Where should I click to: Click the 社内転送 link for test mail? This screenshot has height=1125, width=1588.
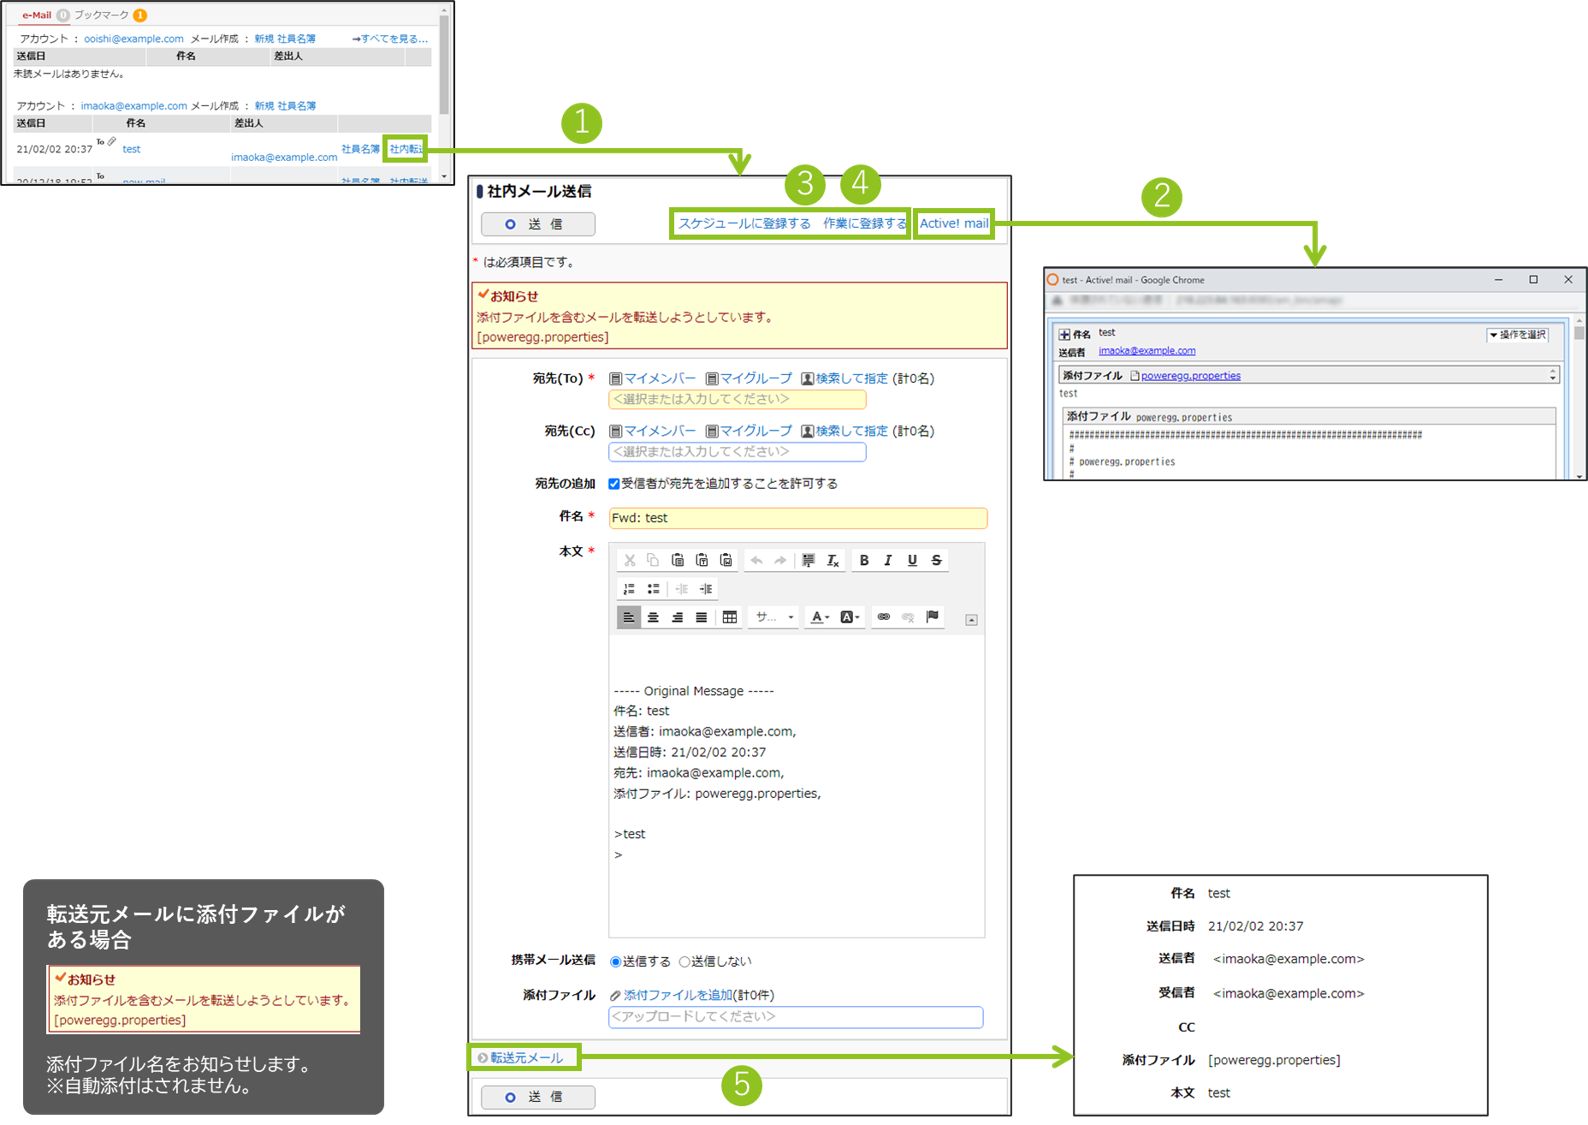pyautogui.click(x=406, y=149)
